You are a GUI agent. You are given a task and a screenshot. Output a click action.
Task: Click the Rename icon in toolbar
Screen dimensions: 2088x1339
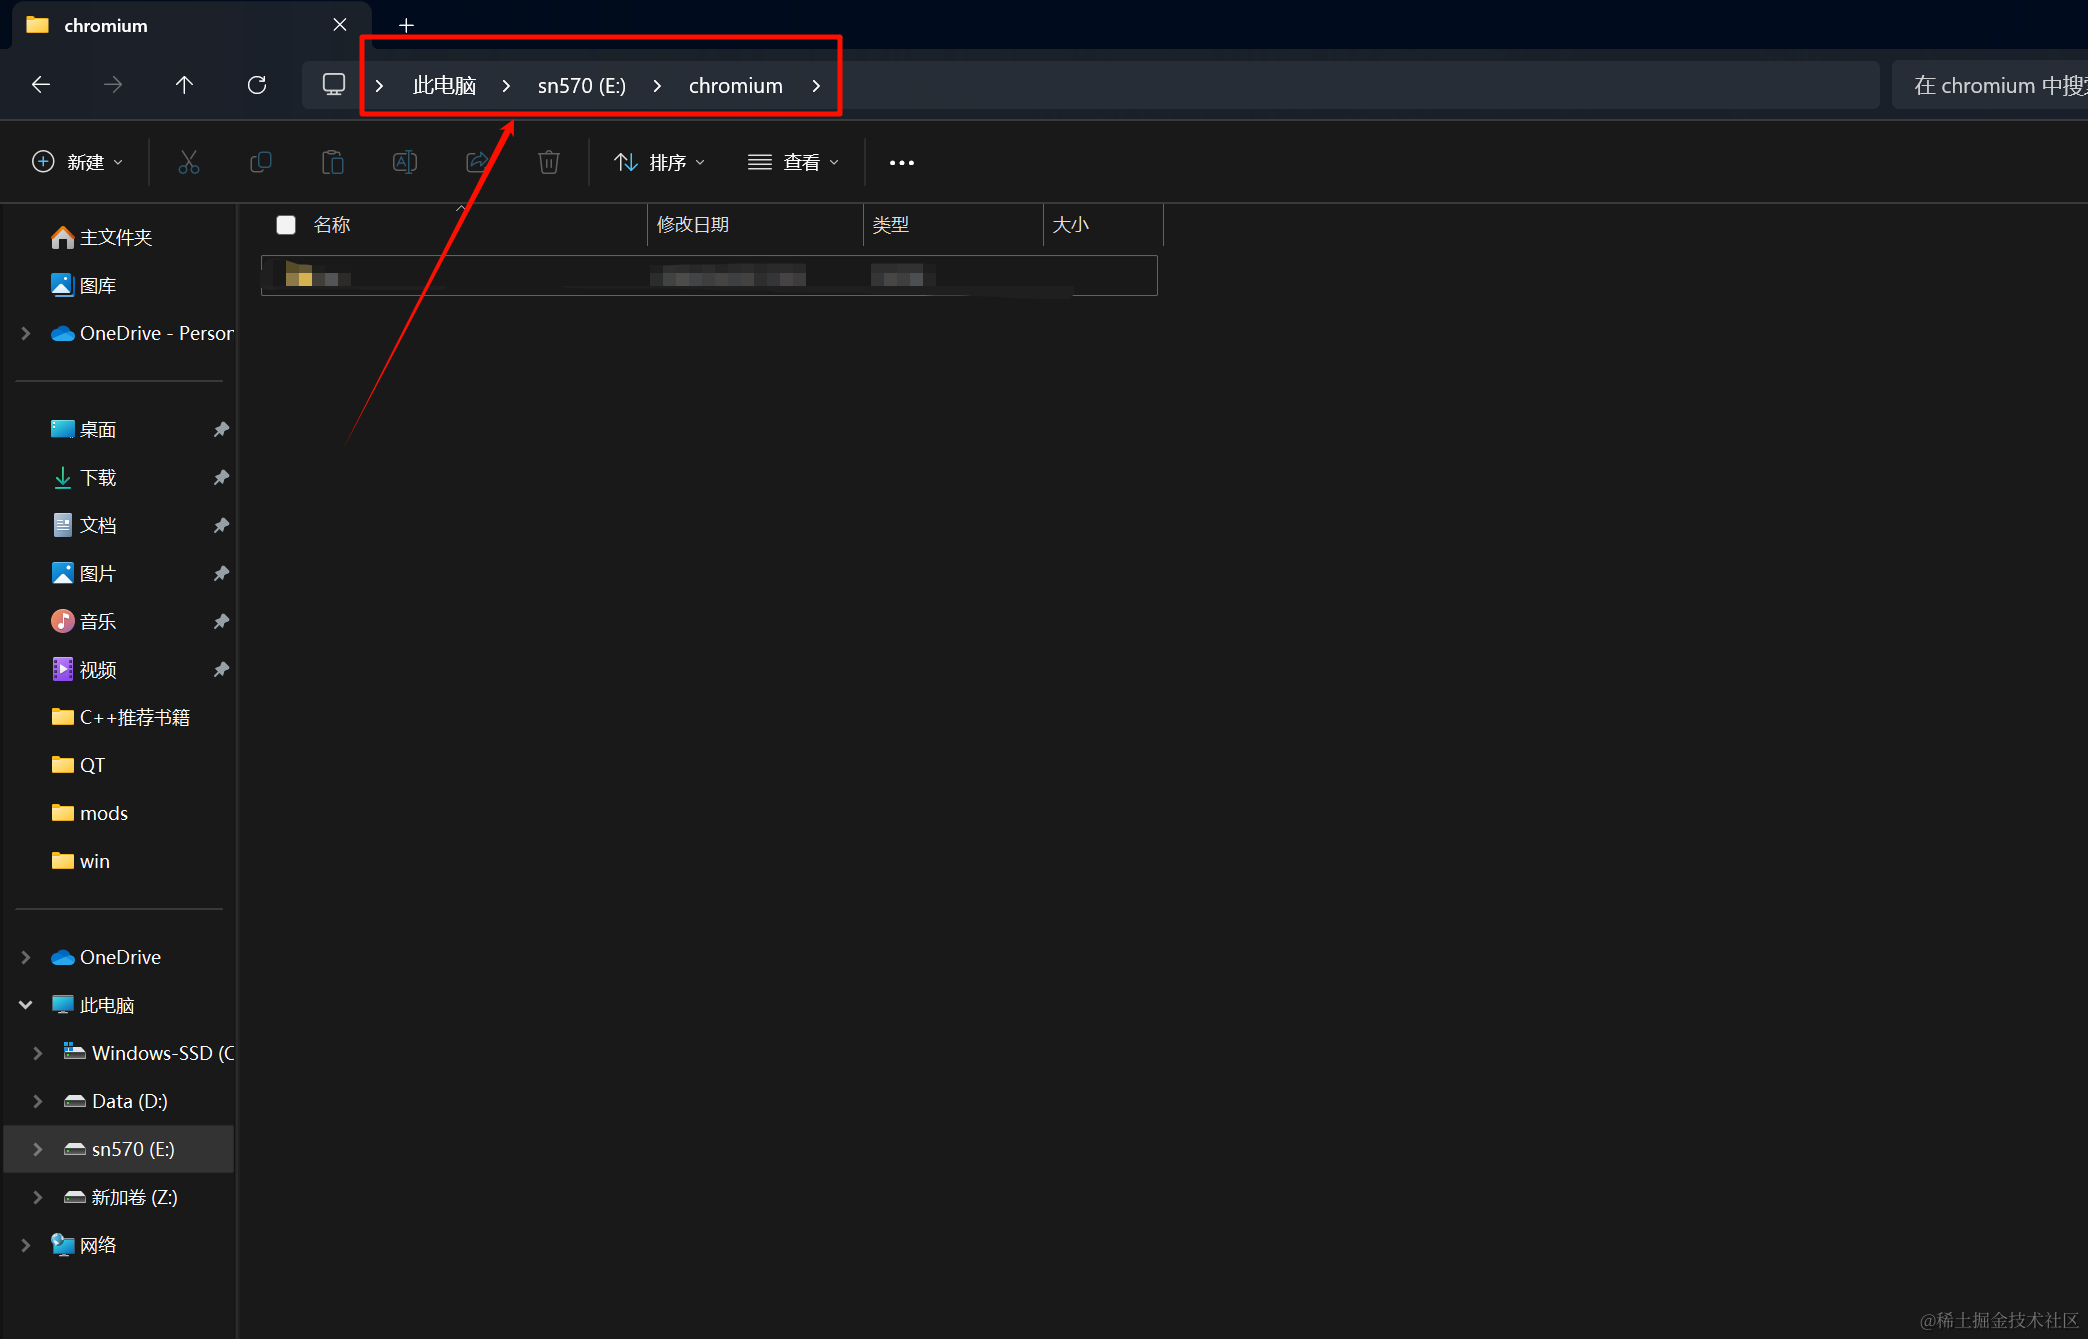(x=404, y=162)
